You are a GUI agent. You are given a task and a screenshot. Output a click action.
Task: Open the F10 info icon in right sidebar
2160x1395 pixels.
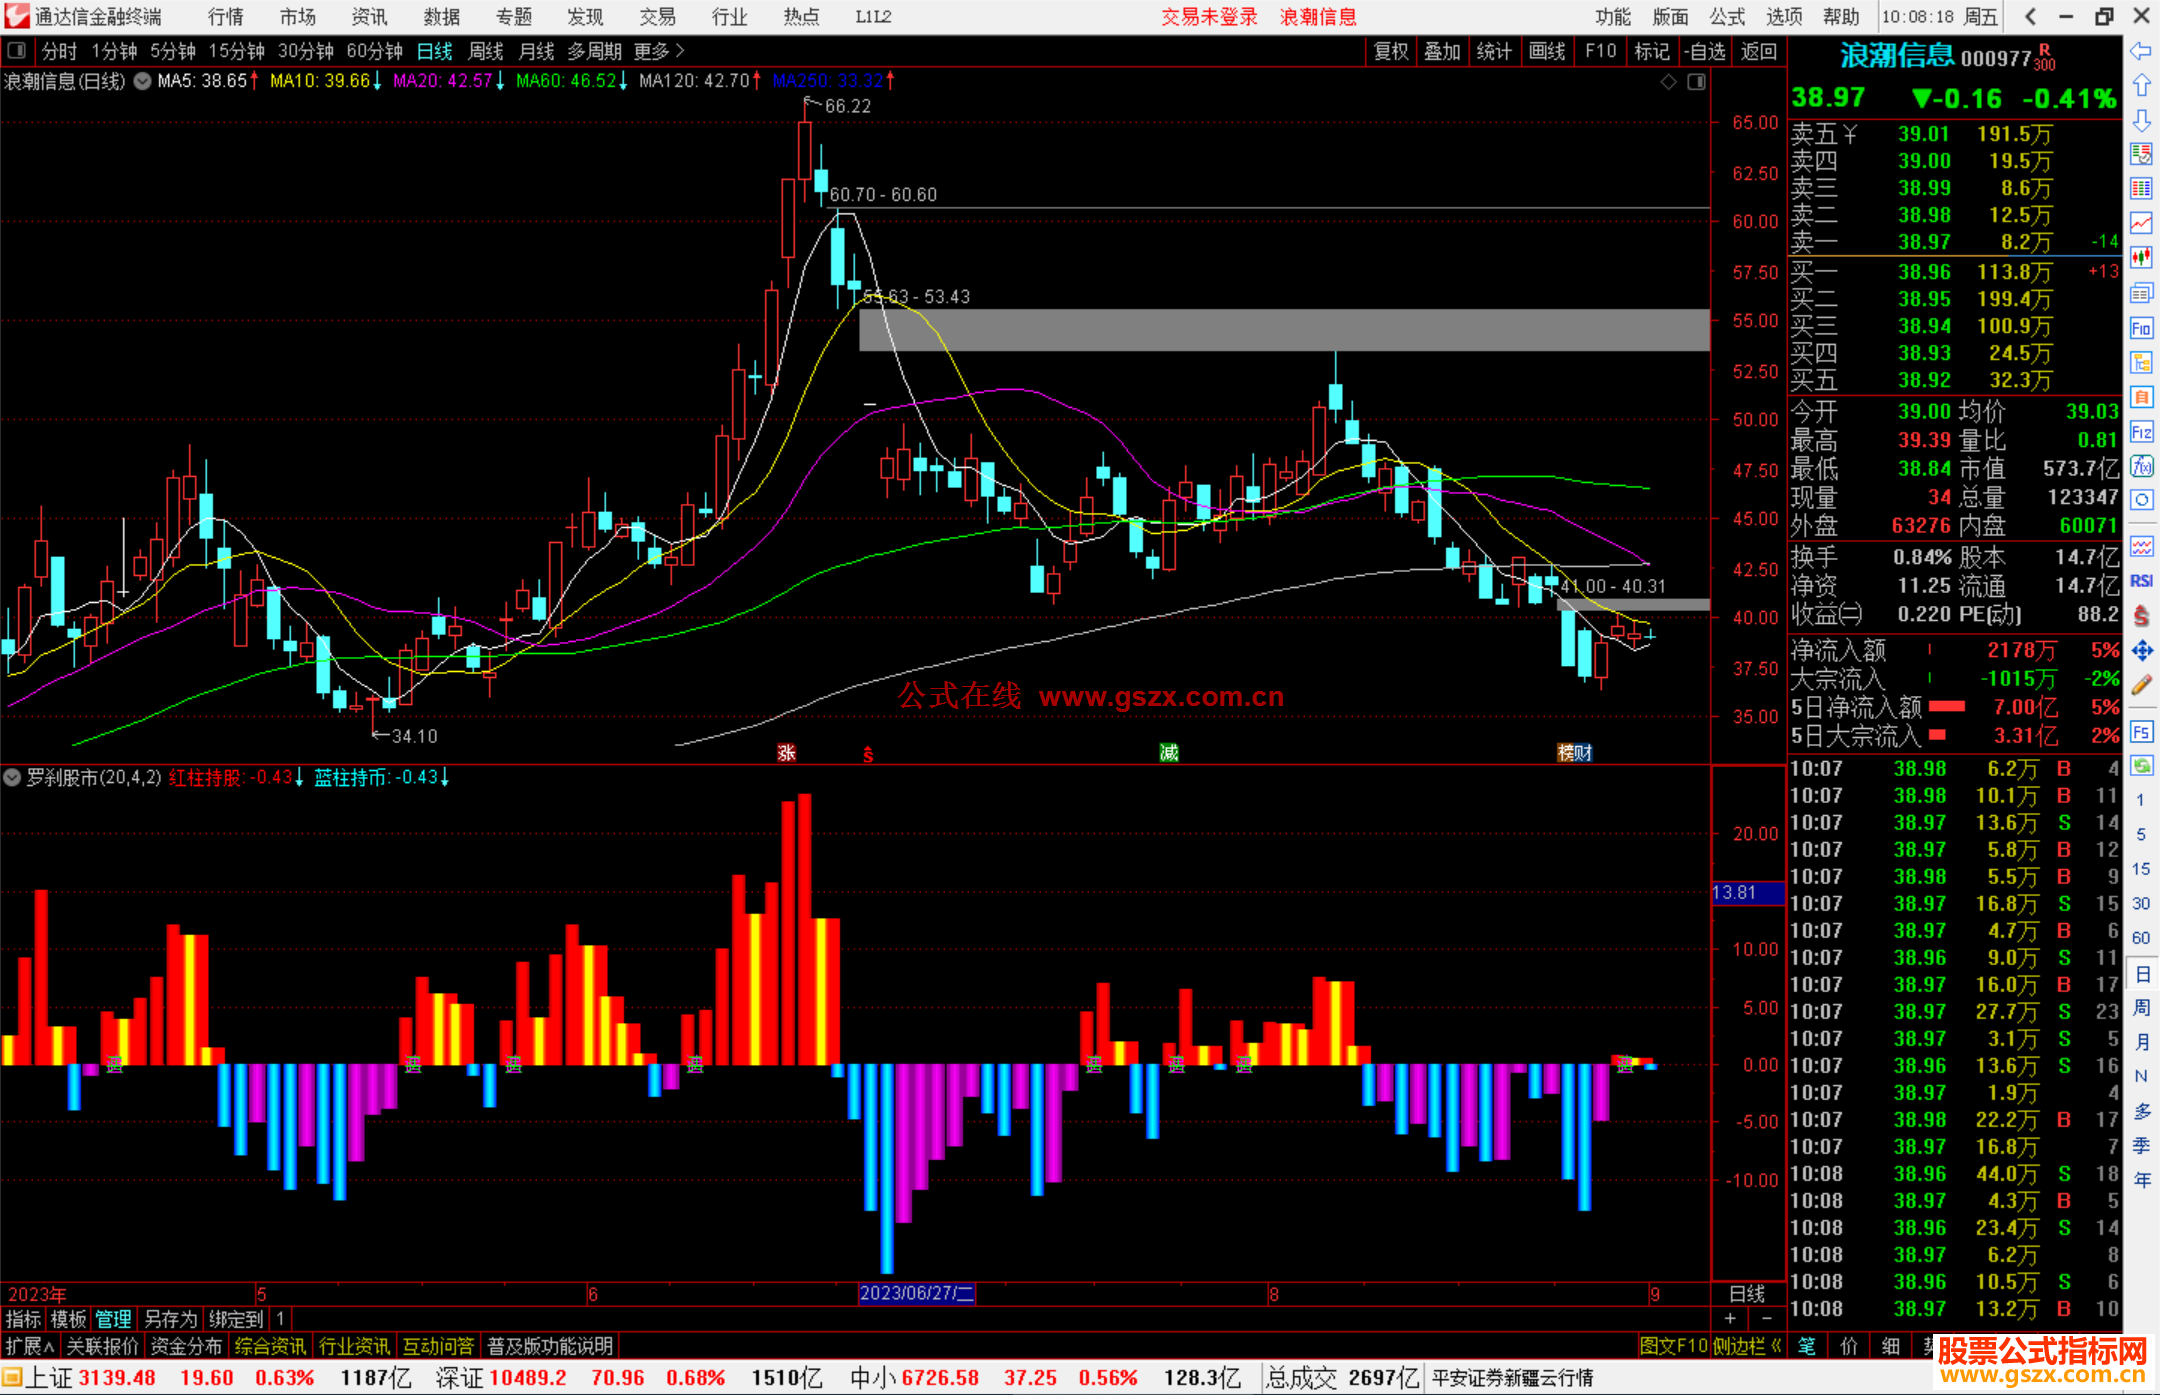click(2141, 328)
